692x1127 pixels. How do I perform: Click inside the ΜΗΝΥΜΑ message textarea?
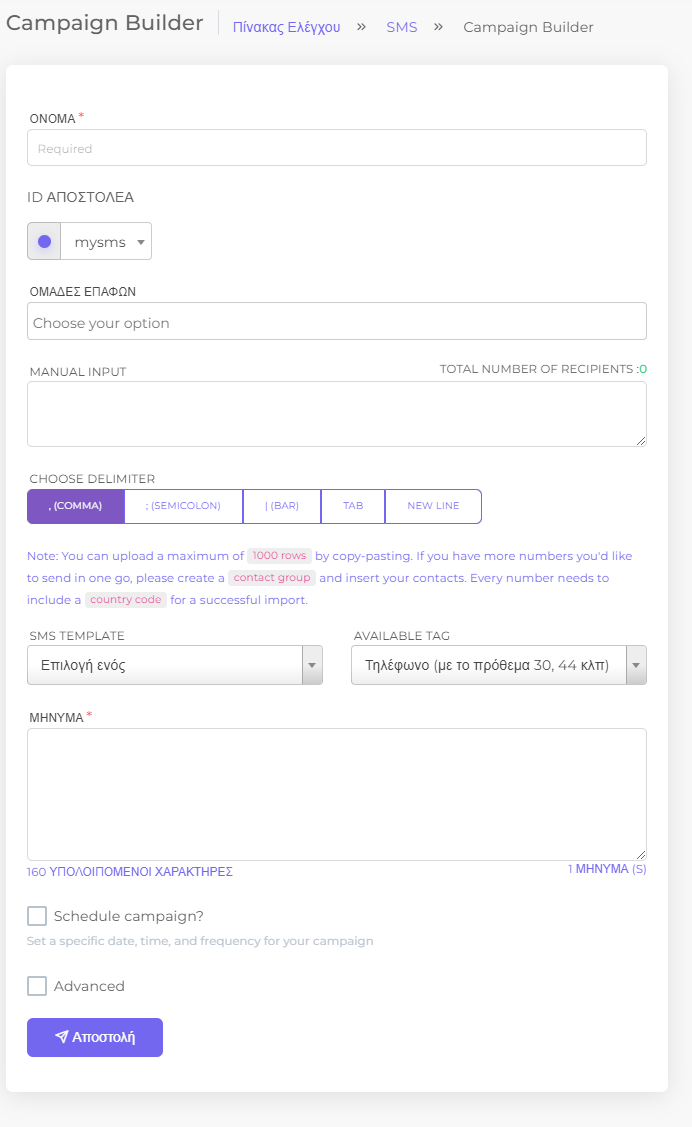[337, 794]
